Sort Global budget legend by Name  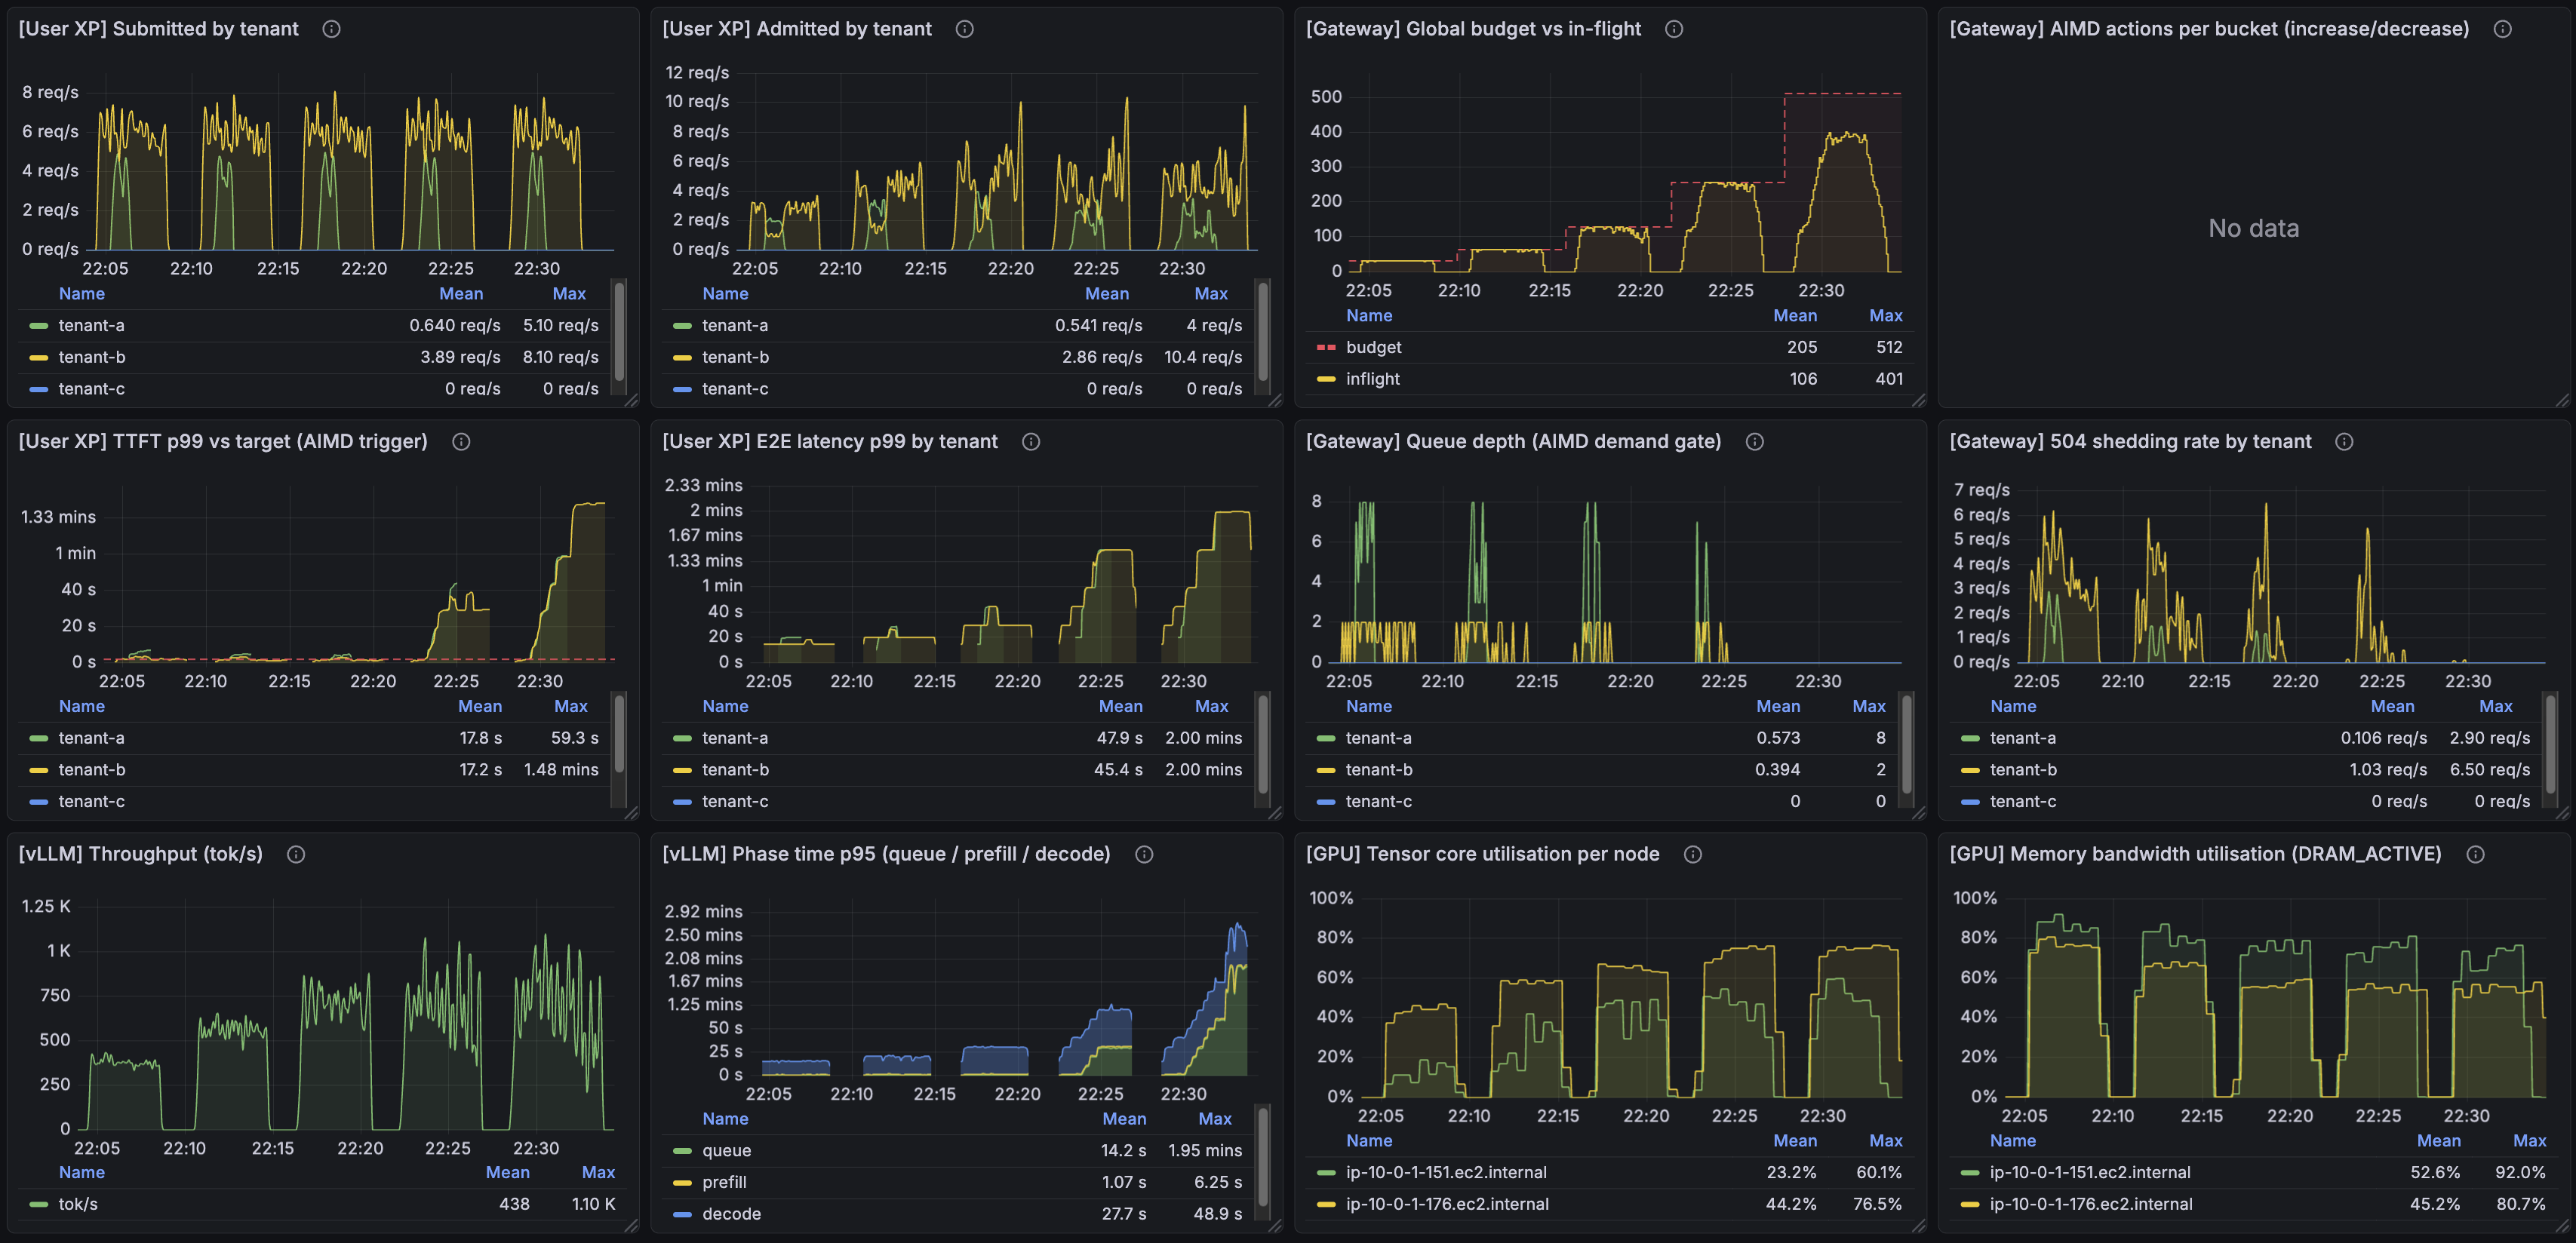click(x=1369, y=316)
